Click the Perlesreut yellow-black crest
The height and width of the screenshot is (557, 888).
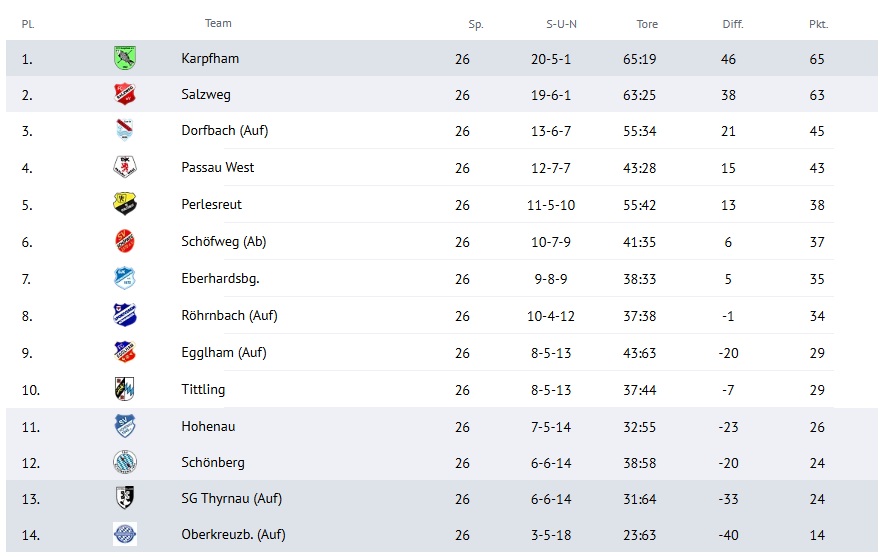pyautogui.click(x=125, y=204)
